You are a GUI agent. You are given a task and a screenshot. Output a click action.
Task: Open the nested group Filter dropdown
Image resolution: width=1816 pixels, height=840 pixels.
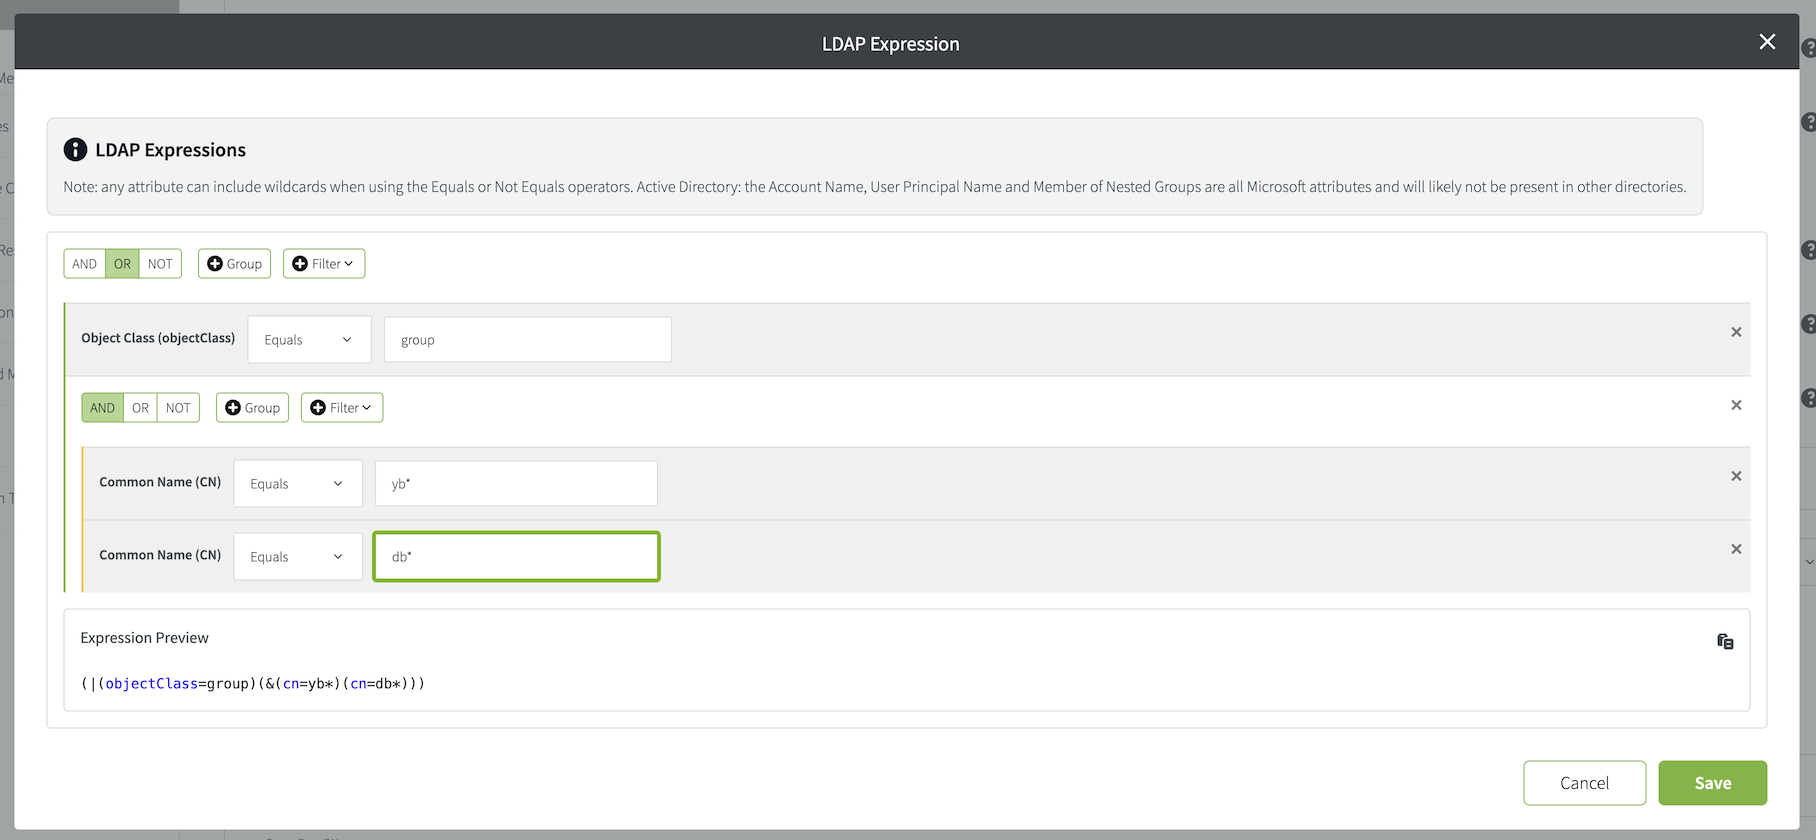coord(342,408)
